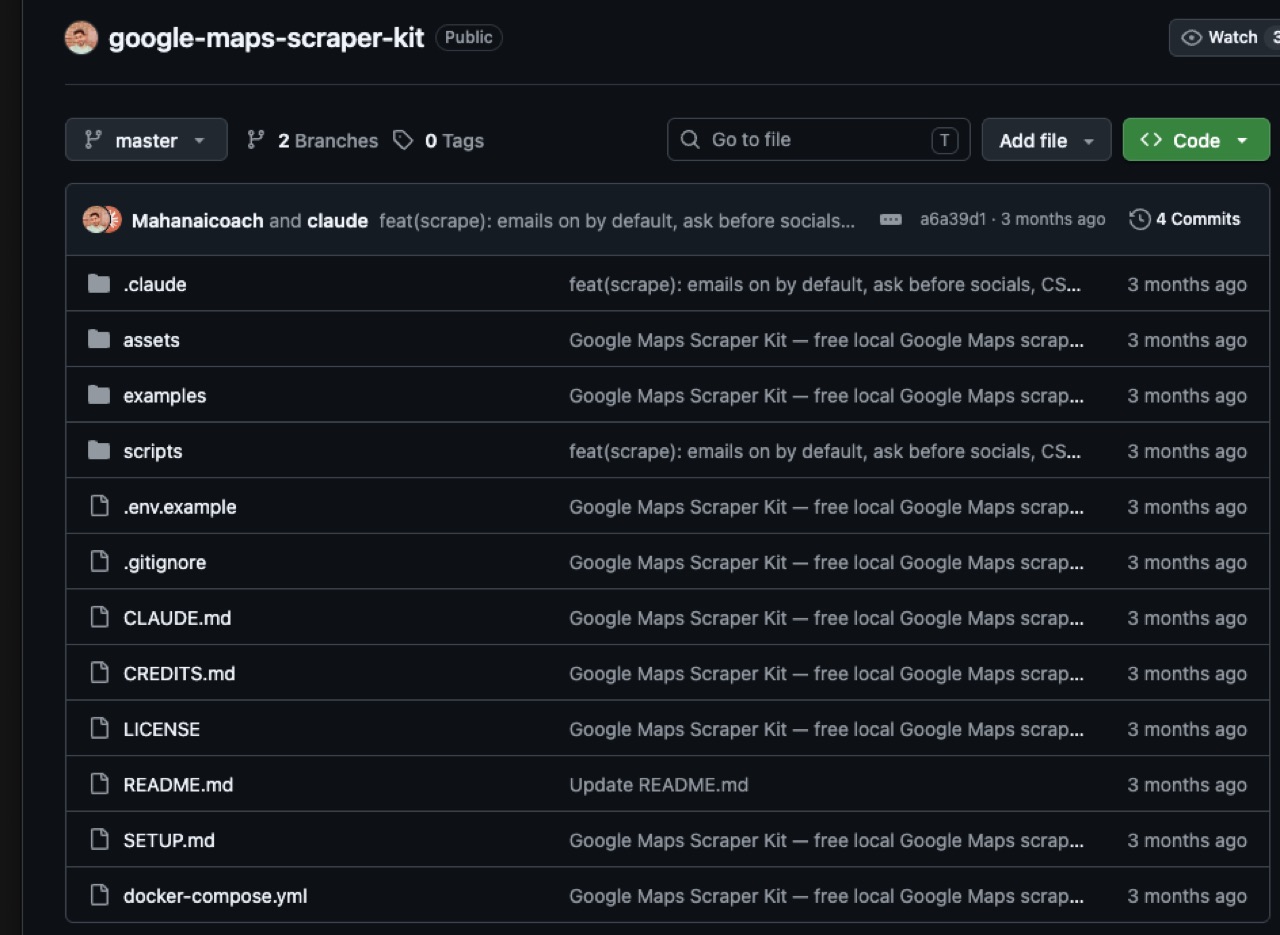Screen dimensions: 1280x935
Task: Click the .env.example file icon
Action: tap(99, 506)
